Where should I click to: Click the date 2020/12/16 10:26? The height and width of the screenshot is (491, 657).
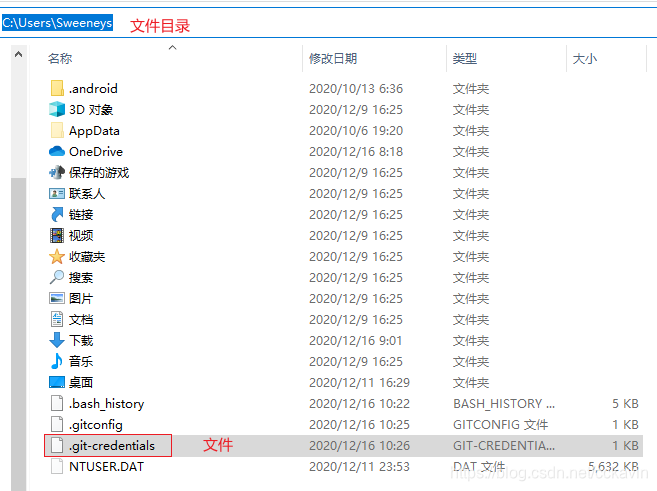click(359, 445)
